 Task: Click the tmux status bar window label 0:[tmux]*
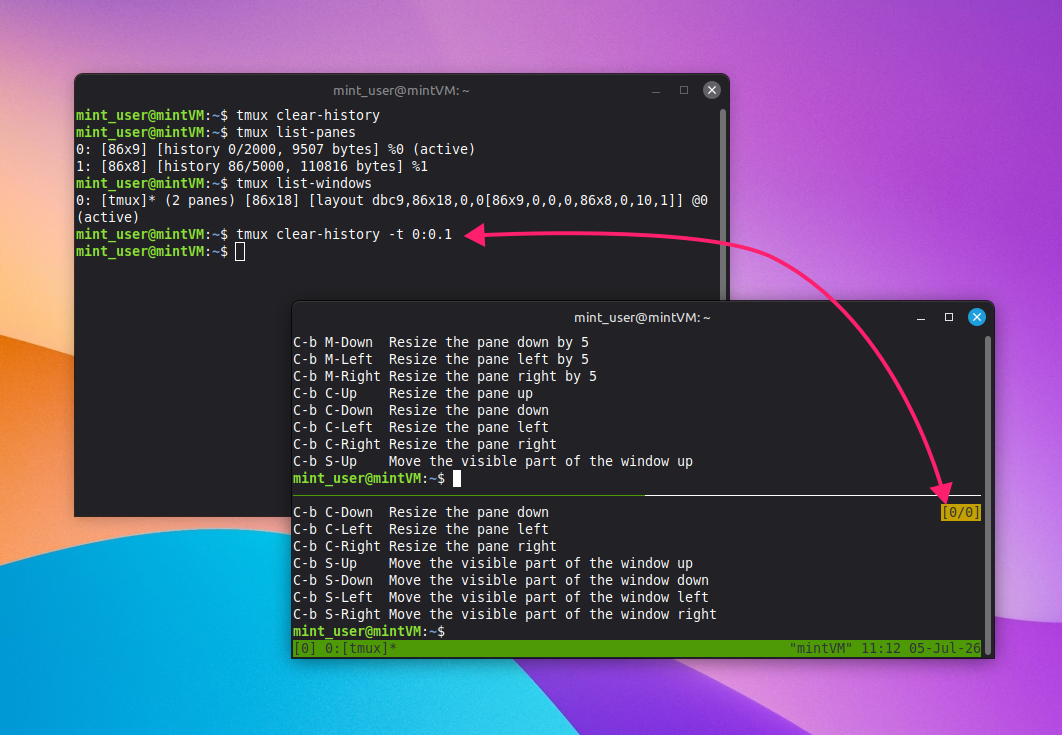[x=360, y=648]
